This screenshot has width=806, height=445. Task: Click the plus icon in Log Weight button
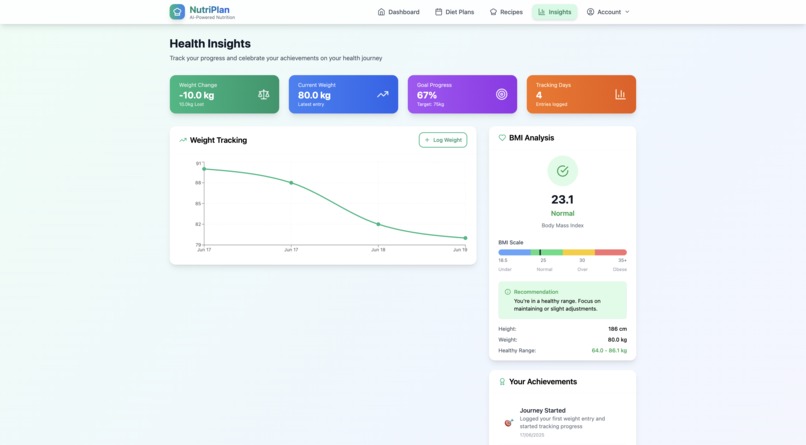pyautogui.click(x=427, y=140)
